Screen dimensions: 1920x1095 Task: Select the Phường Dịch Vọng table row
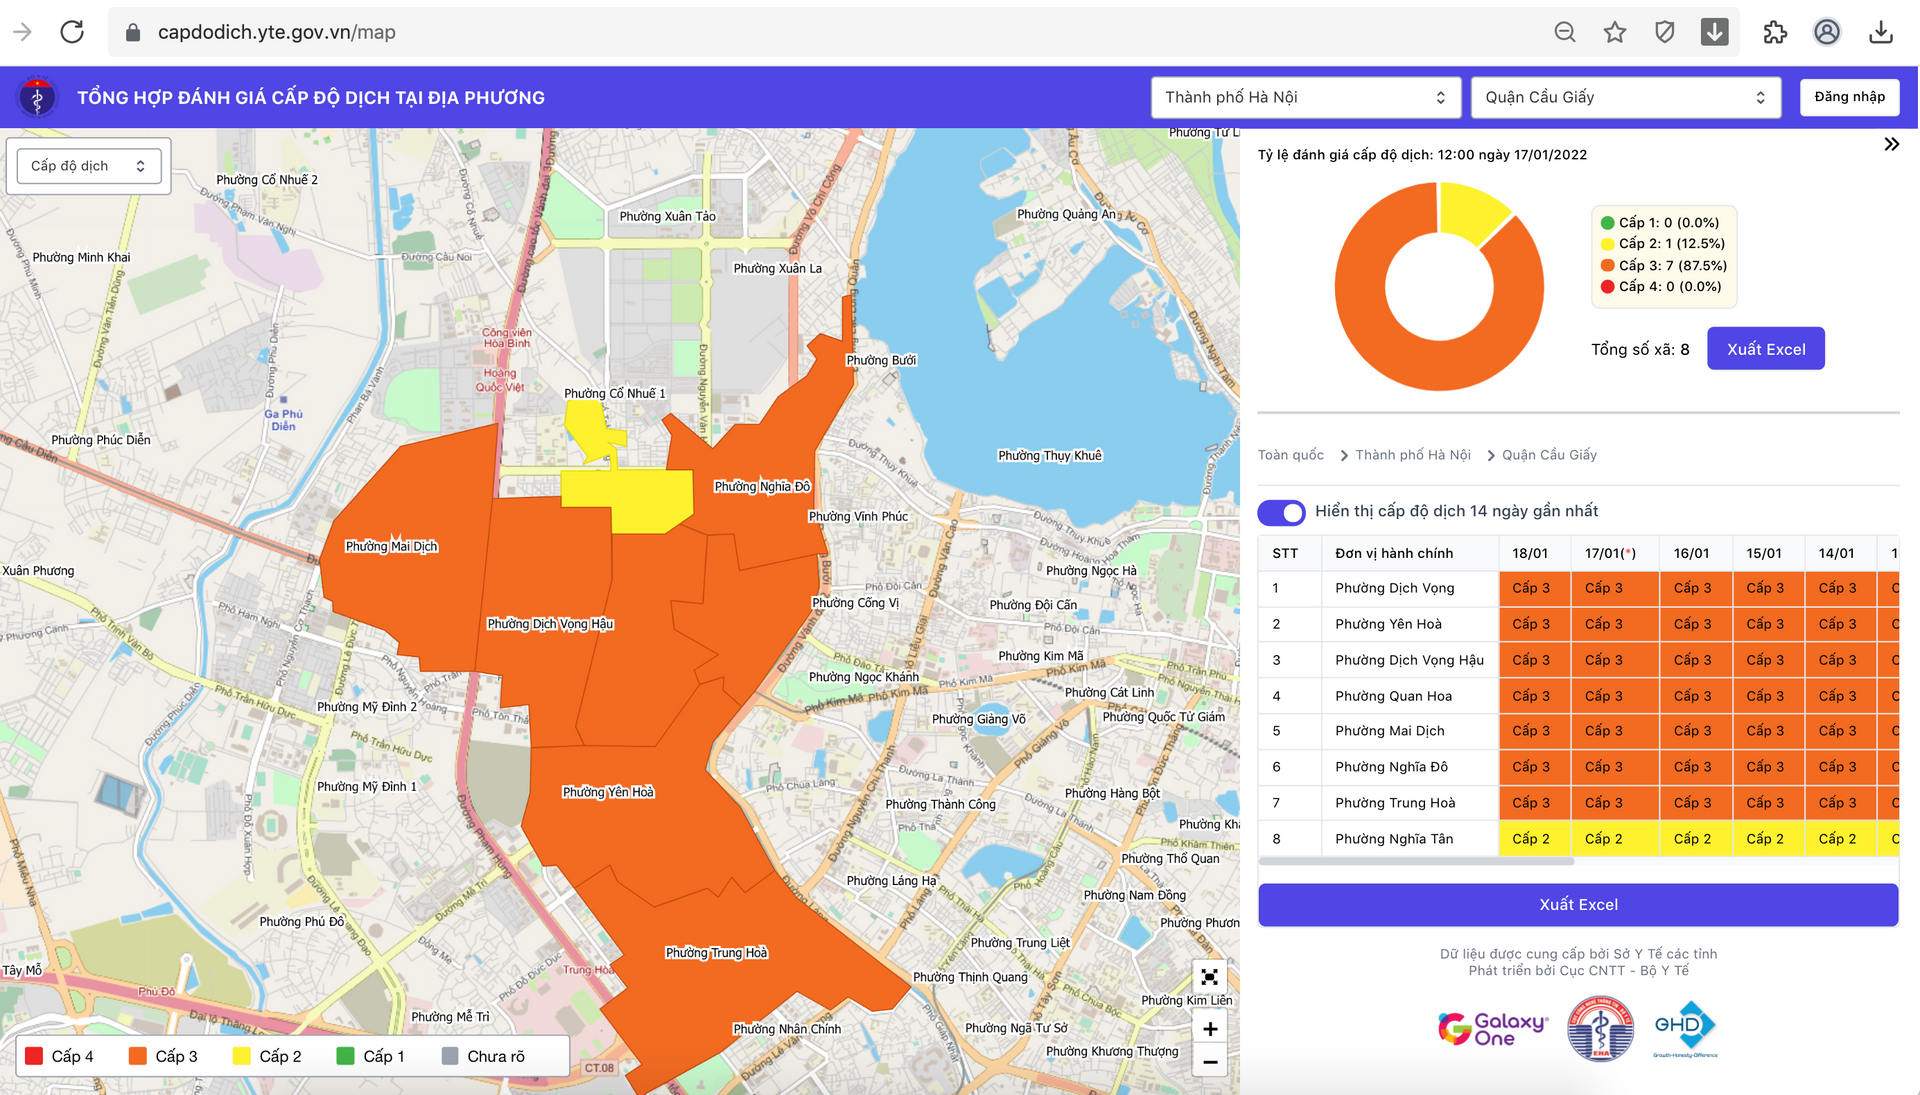pos(1578,588)
